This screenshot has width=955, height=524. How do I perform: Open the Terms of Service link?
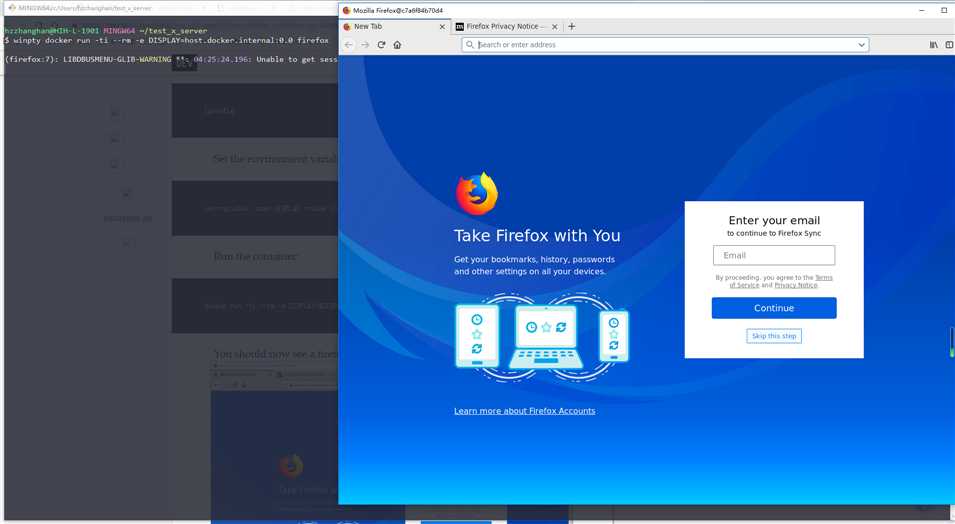click(781, 281)
